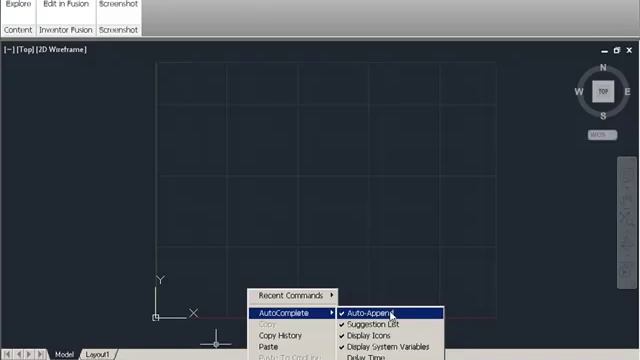Open the Content panel title
Image resolution: width=640 pixels, height=360 pixels.
tap(18, 30)
